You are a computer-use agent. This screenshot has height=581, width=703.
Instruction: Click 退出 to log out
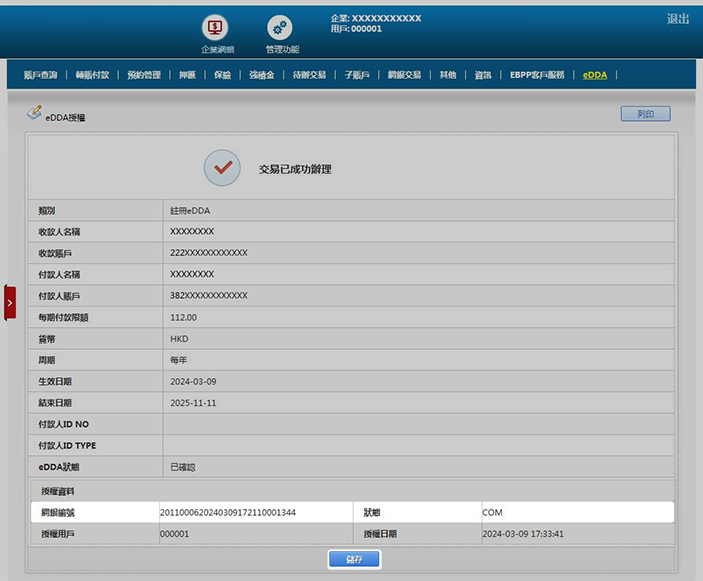pos(678,19)
